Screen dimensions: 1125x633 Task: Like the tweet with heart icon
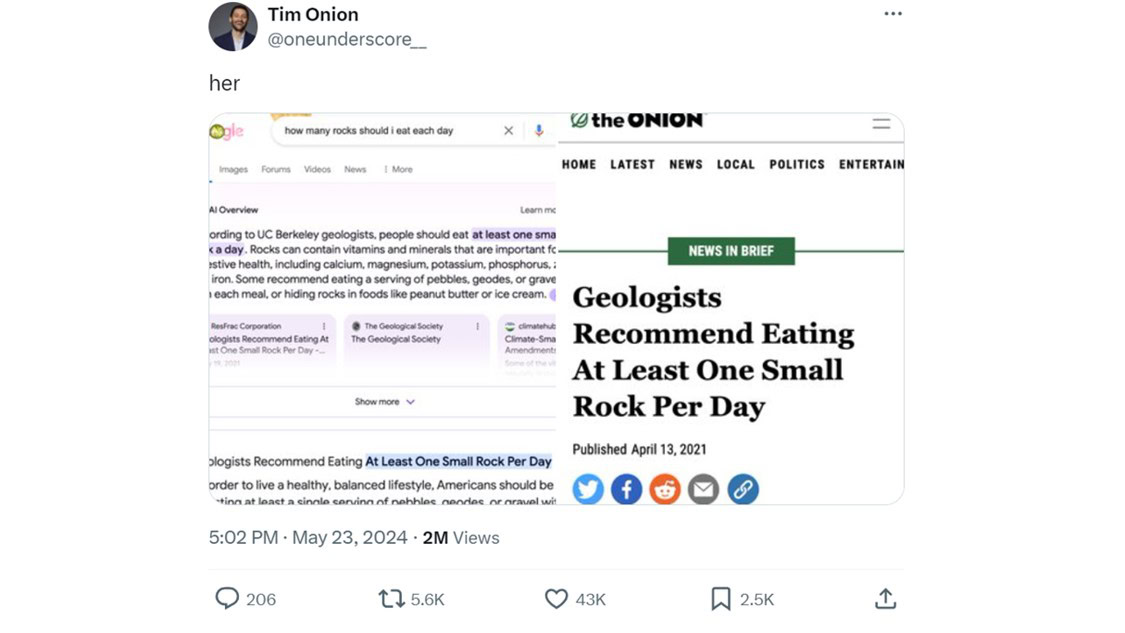(x=556, y=599)
